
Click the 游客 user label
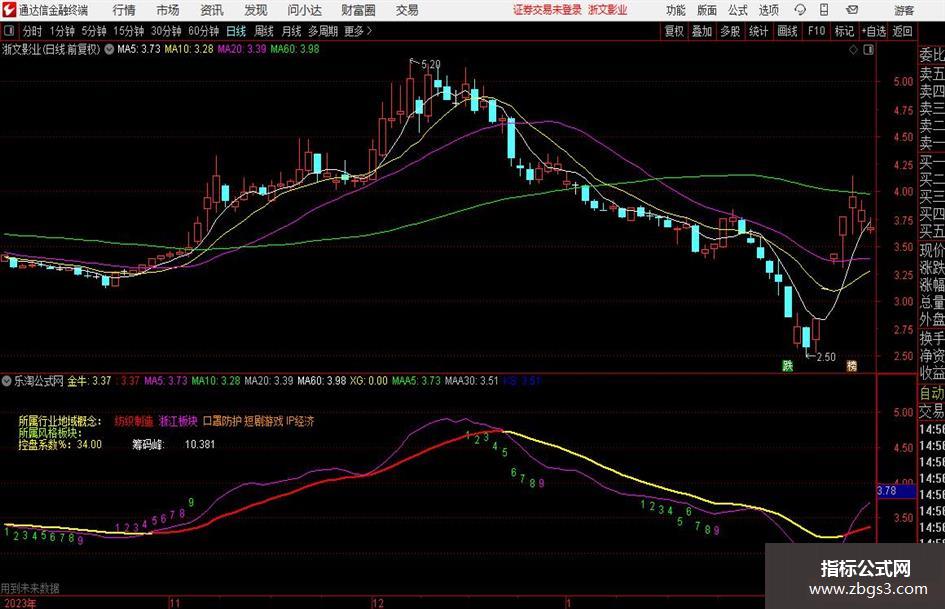pos(903,10)
